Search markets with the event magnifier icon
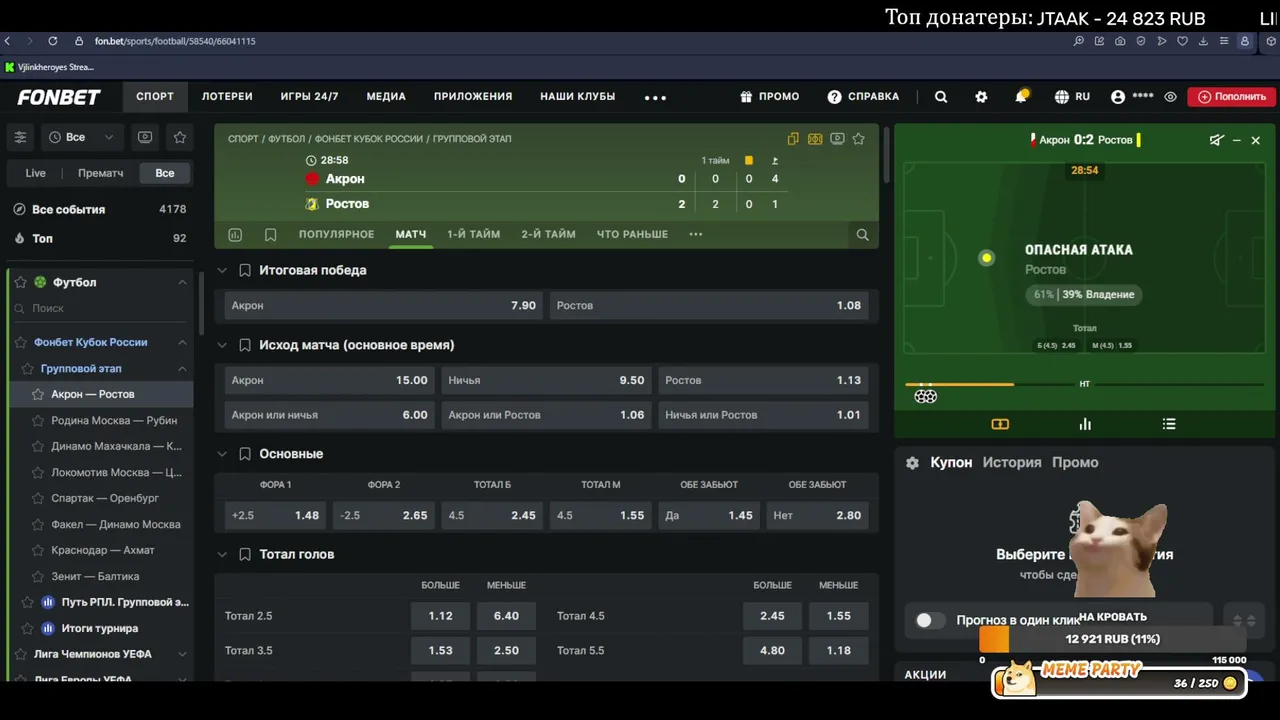 pos(862,235)
